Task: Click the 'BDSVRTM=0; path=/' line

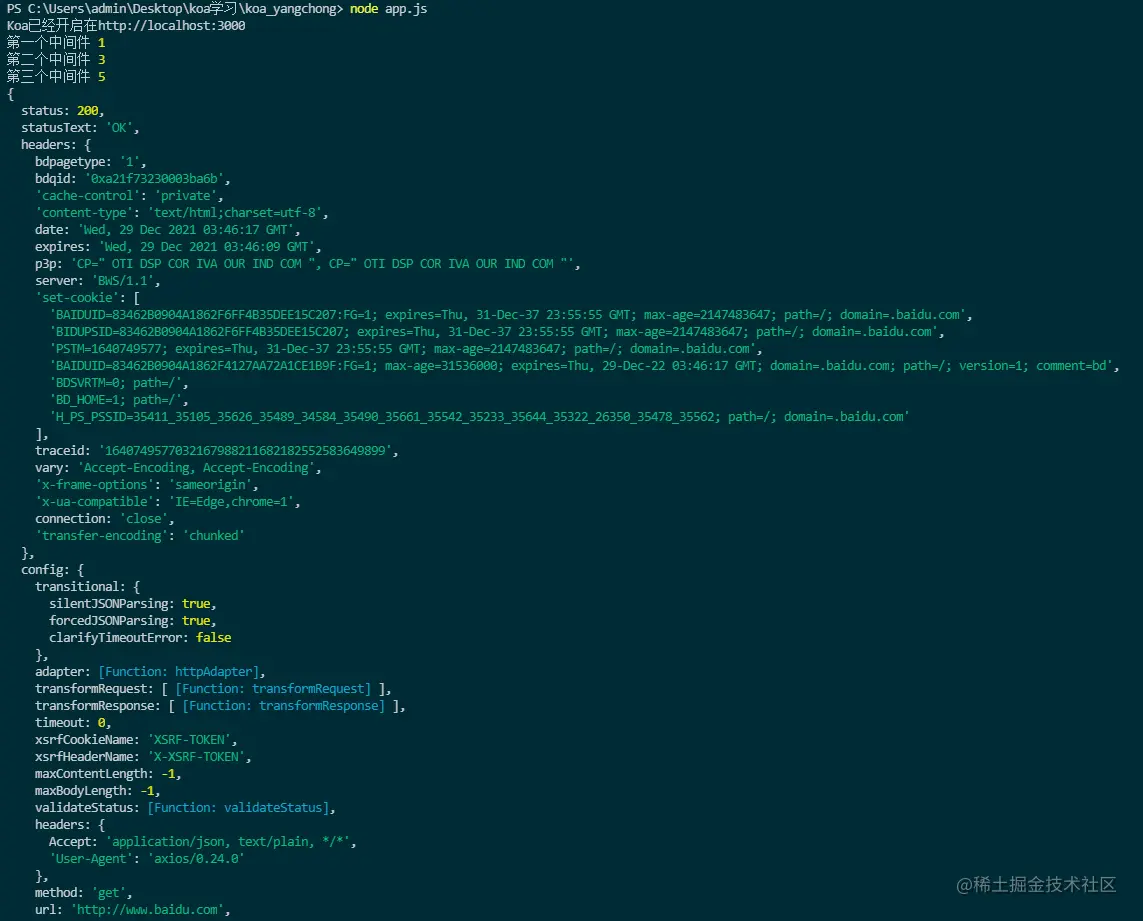Action: point(119,383)
